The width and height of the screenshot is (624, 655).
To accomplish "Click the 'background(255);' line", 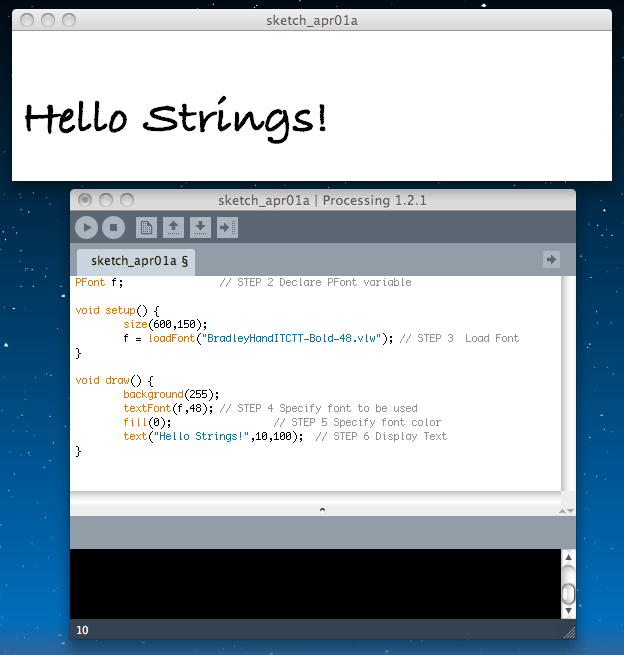I will 171,394.
